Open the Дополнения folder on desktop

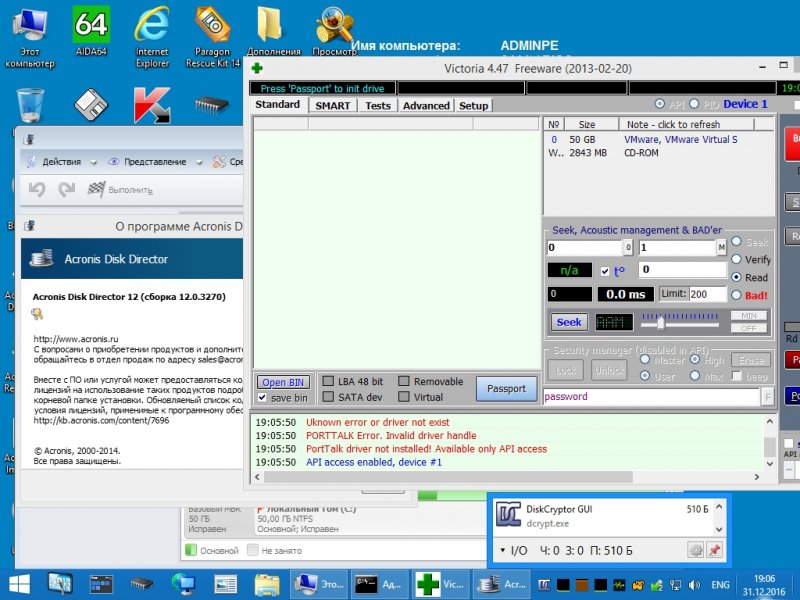(x=273, y=31)
